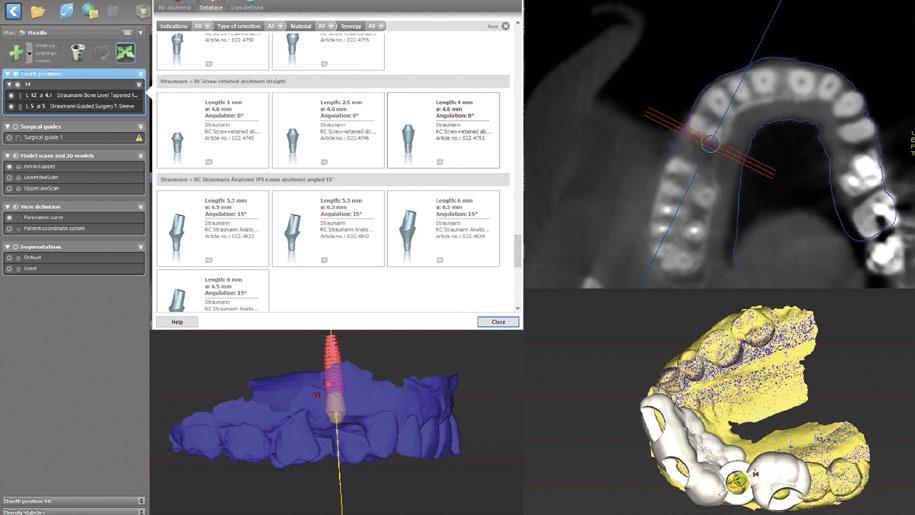Viewport: 915px width, 515px height.
Task: Toggle visibility of Panoramic curve
Action: [9, 218]
